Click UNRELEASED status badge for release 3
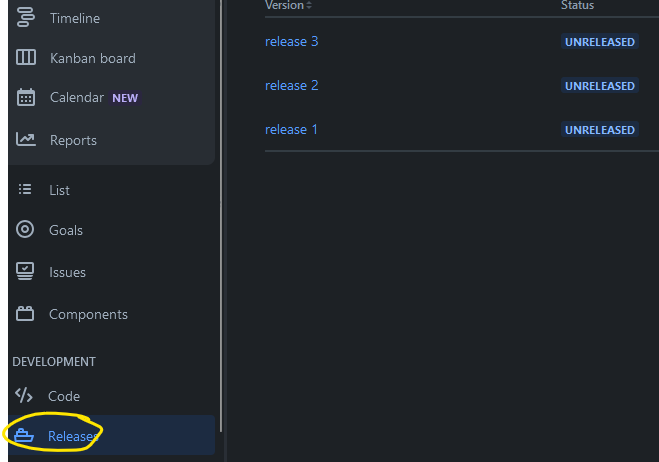This screenshot has height=462, width=659. click(x=599, y=42)
